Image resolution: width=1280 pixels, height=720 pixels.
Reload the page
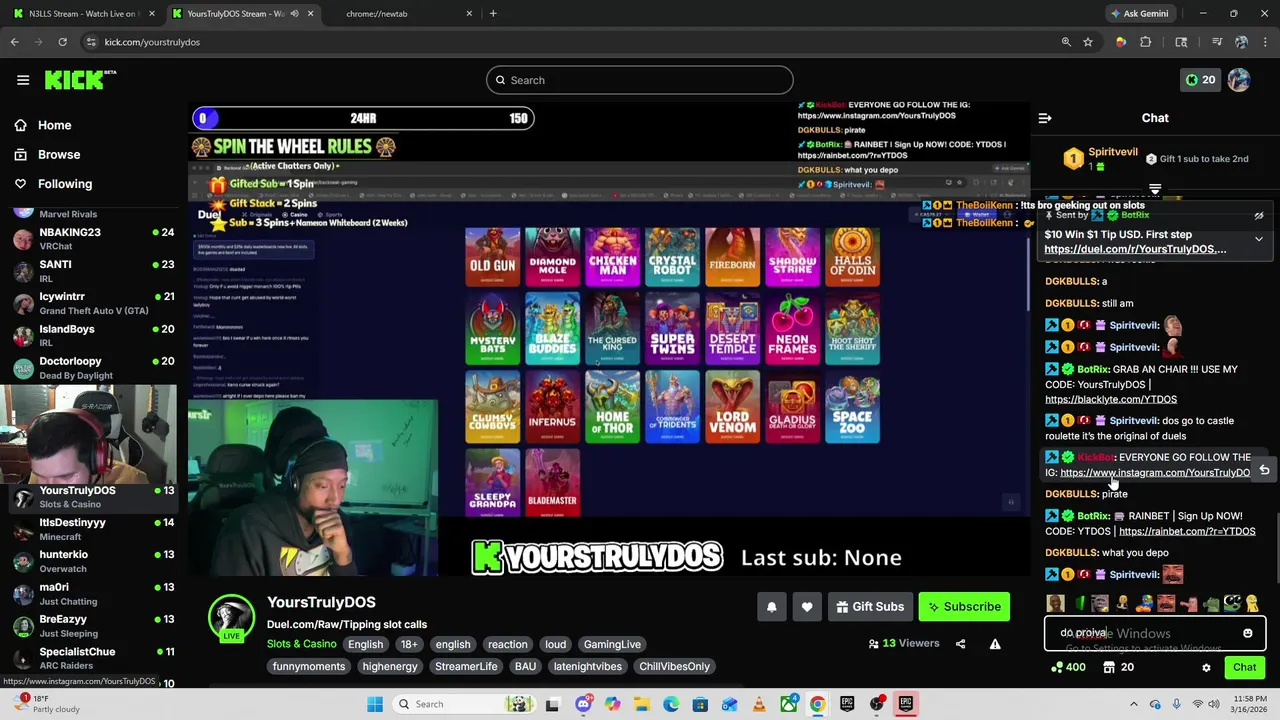(x=62, y=42)
